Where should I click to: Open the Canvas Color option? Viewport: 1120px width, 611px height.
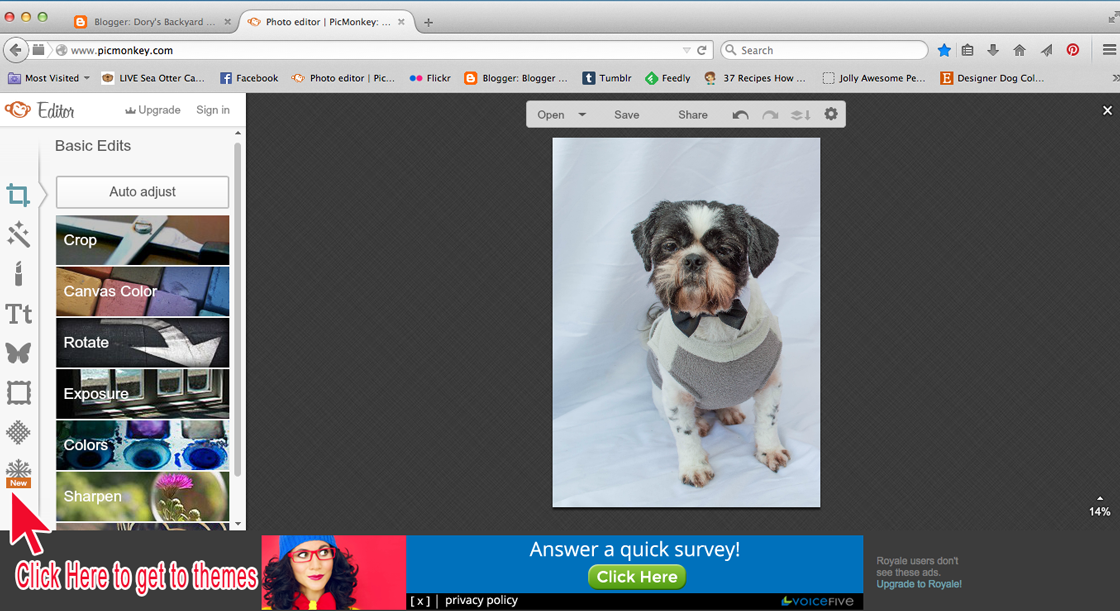pyautogui.click(x=142, y=292)
